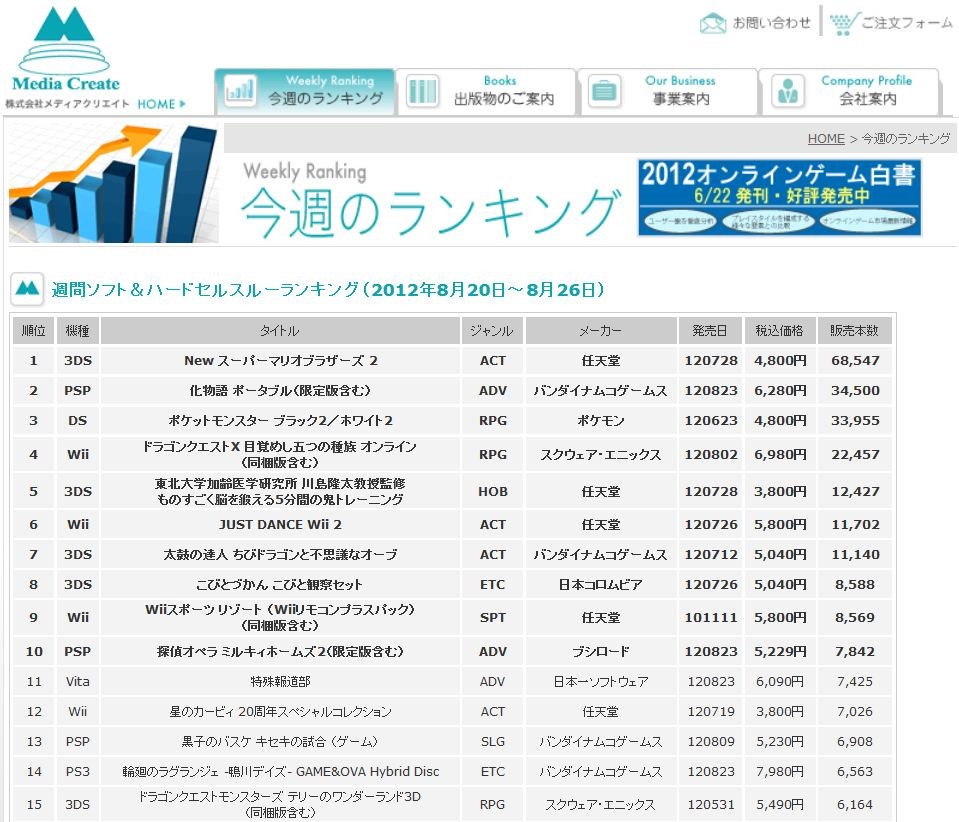Click the 機種 column header
Image resolution: width=959 pixels, height=822 pixels.
[x=78, y=331]
